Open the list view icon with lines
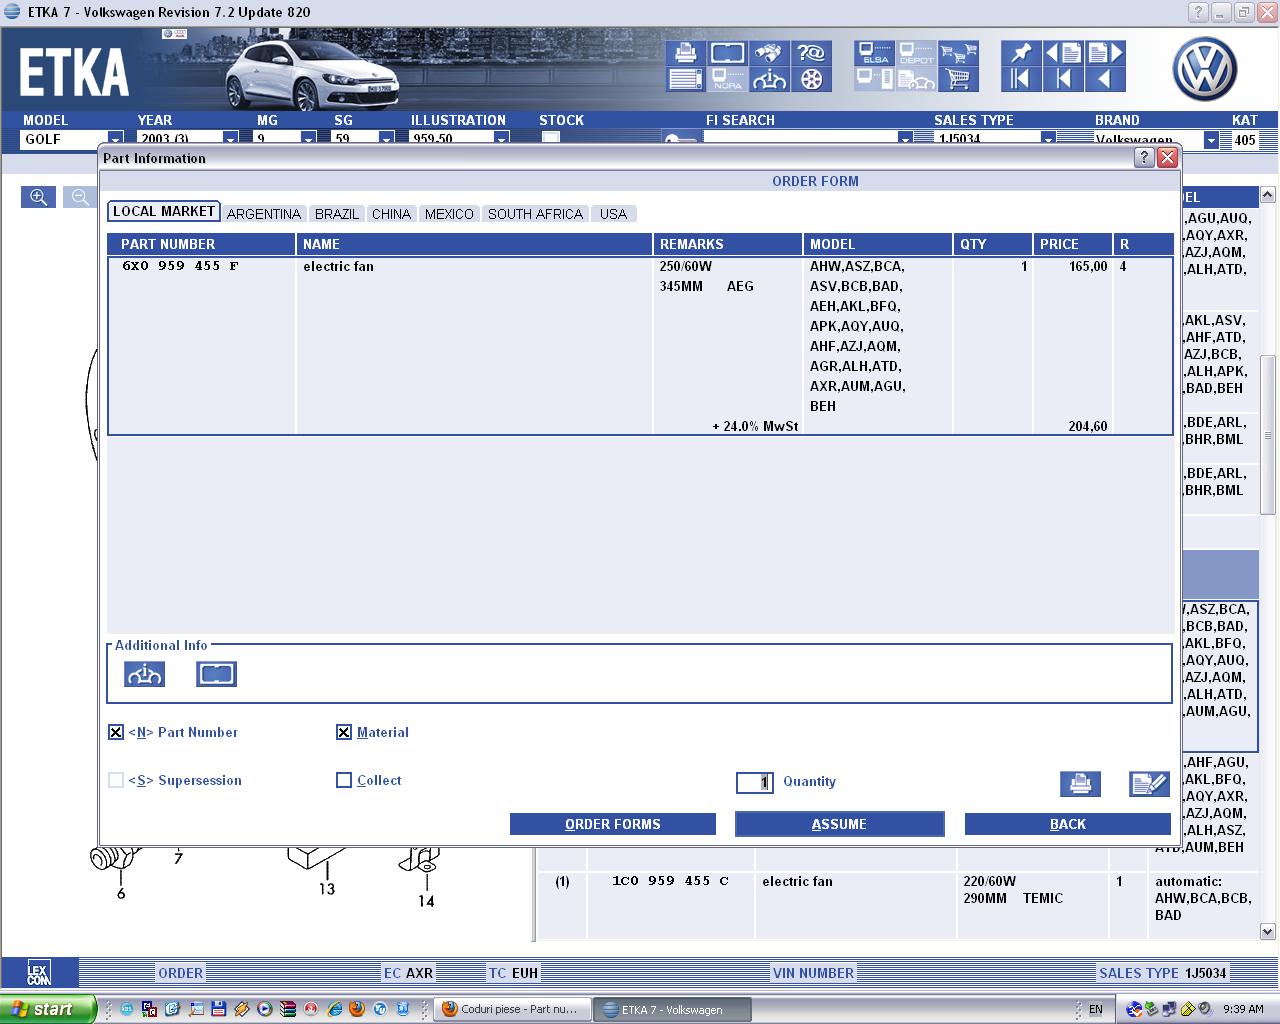 coord(686,79)
